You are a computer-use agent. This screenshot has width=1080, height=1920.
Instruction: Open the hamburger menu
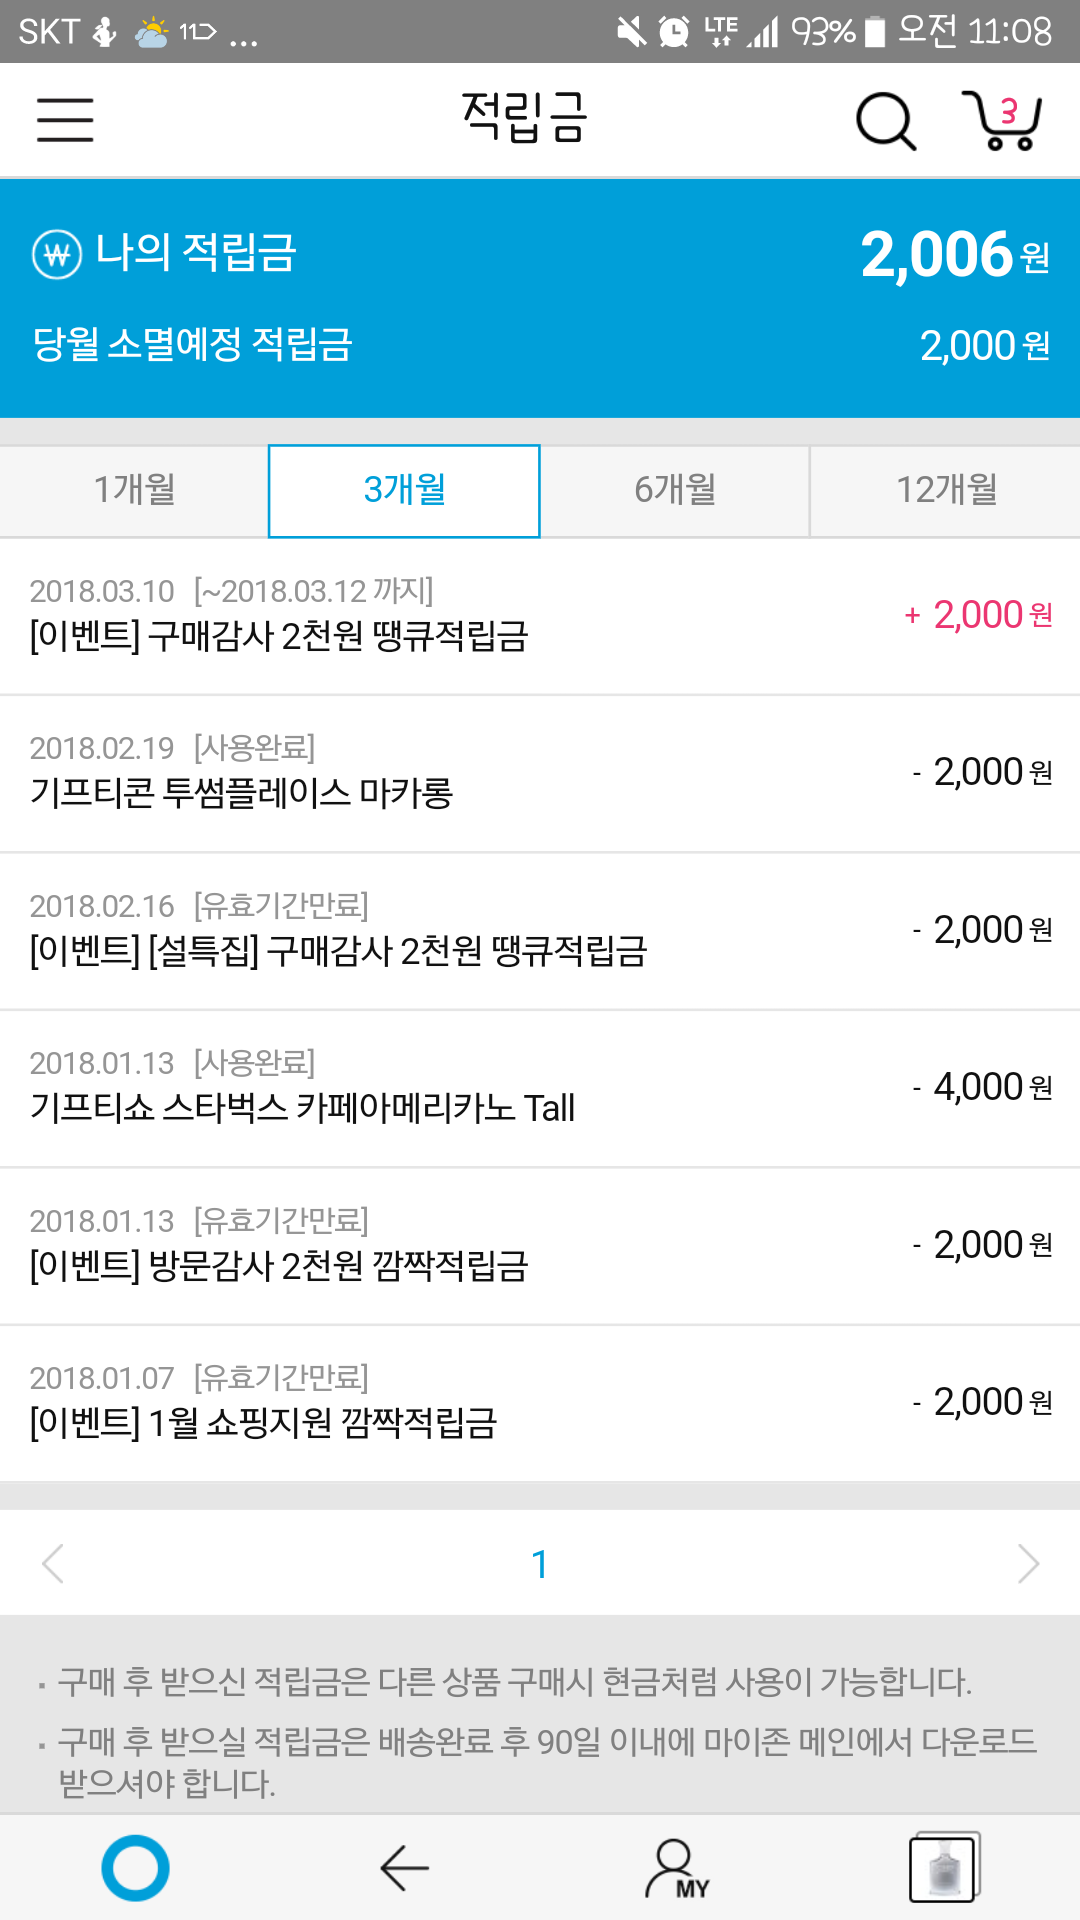pos(65,120)
